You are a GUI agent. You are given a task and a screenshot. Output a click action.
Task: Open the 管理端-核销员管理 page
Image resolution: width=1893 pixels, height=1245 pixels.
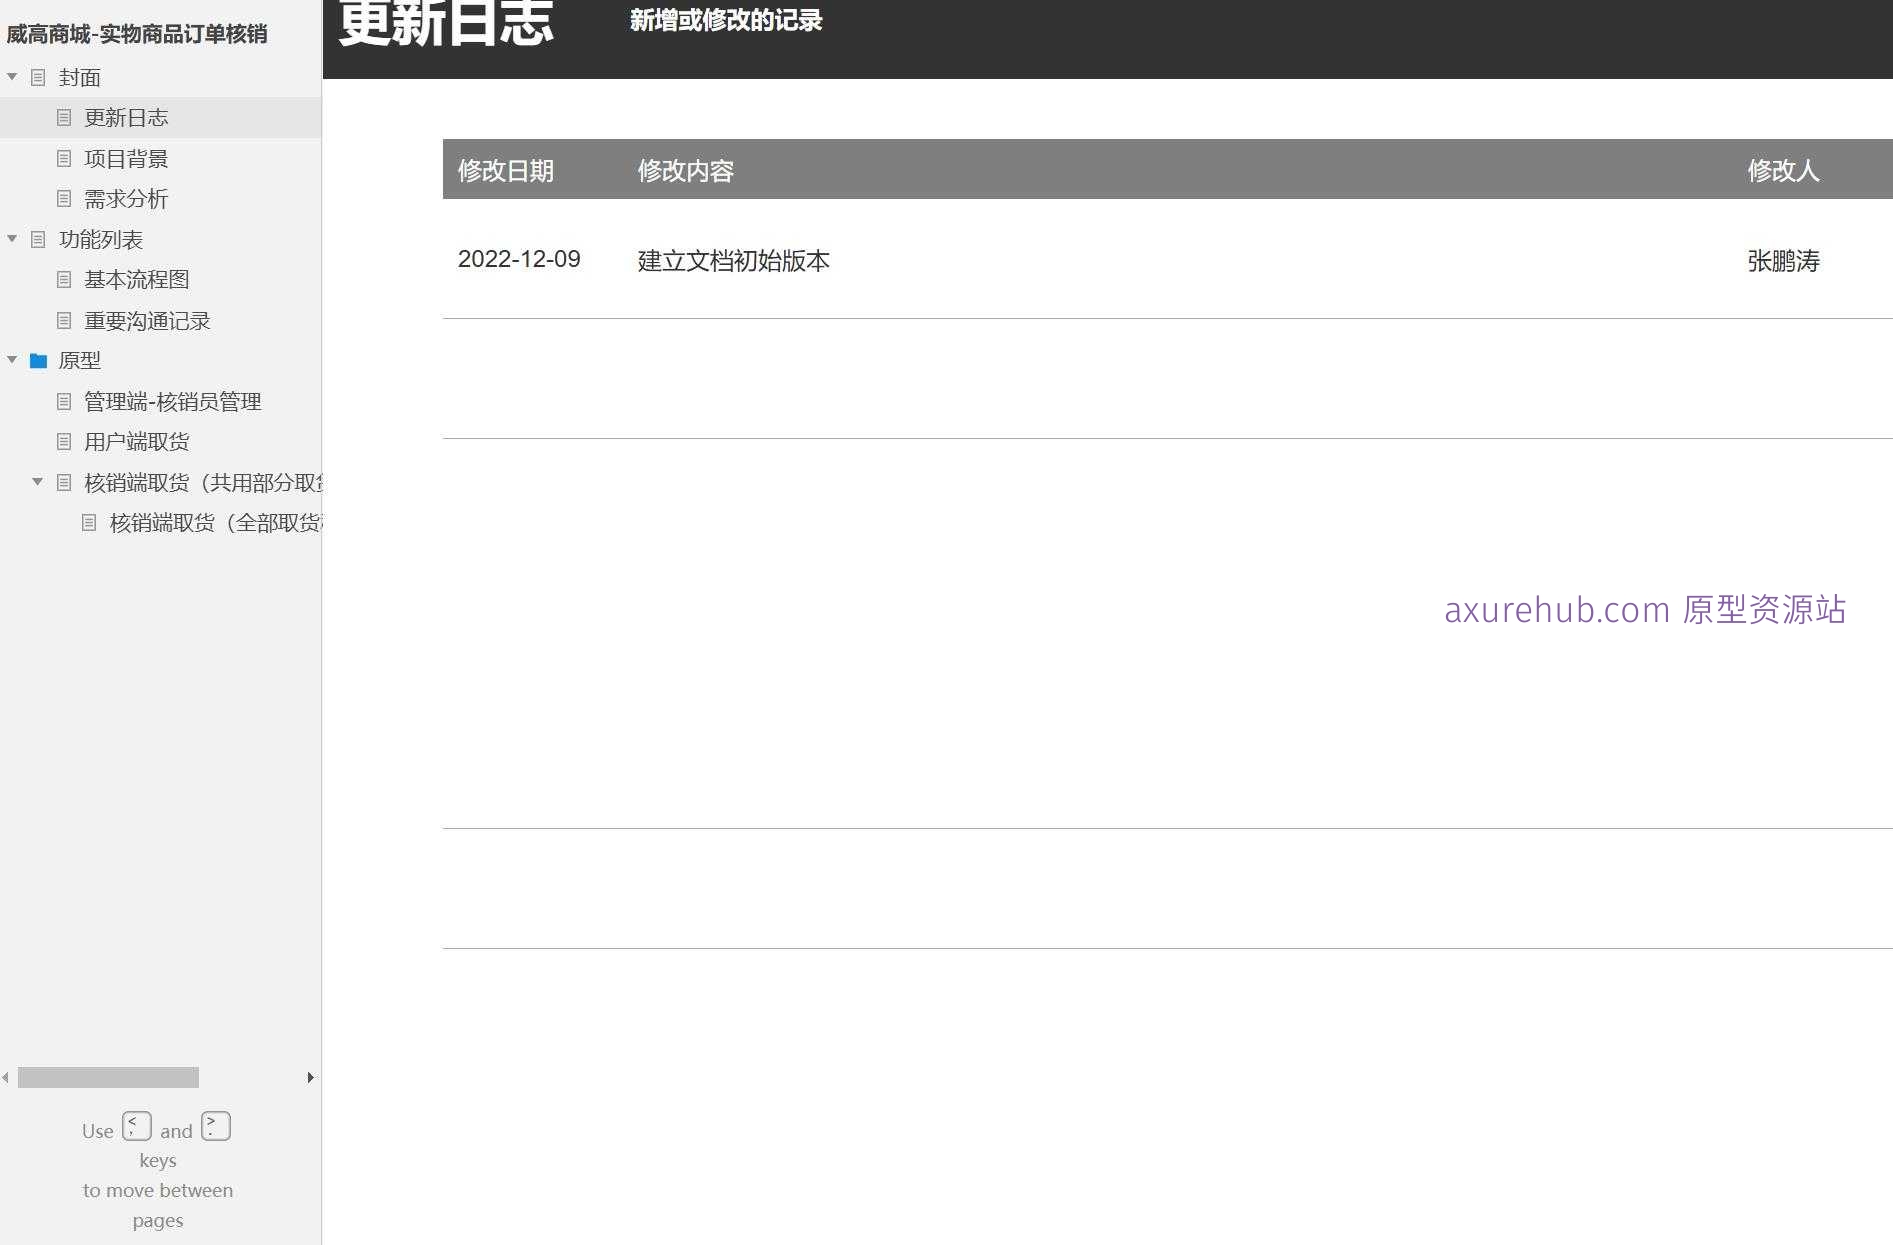(x=172, y=401)
